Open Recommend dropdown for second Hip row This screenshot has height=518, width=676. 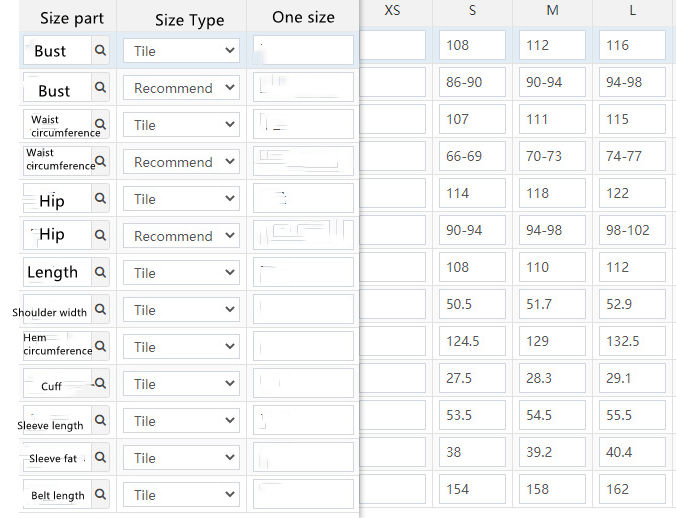181,236
